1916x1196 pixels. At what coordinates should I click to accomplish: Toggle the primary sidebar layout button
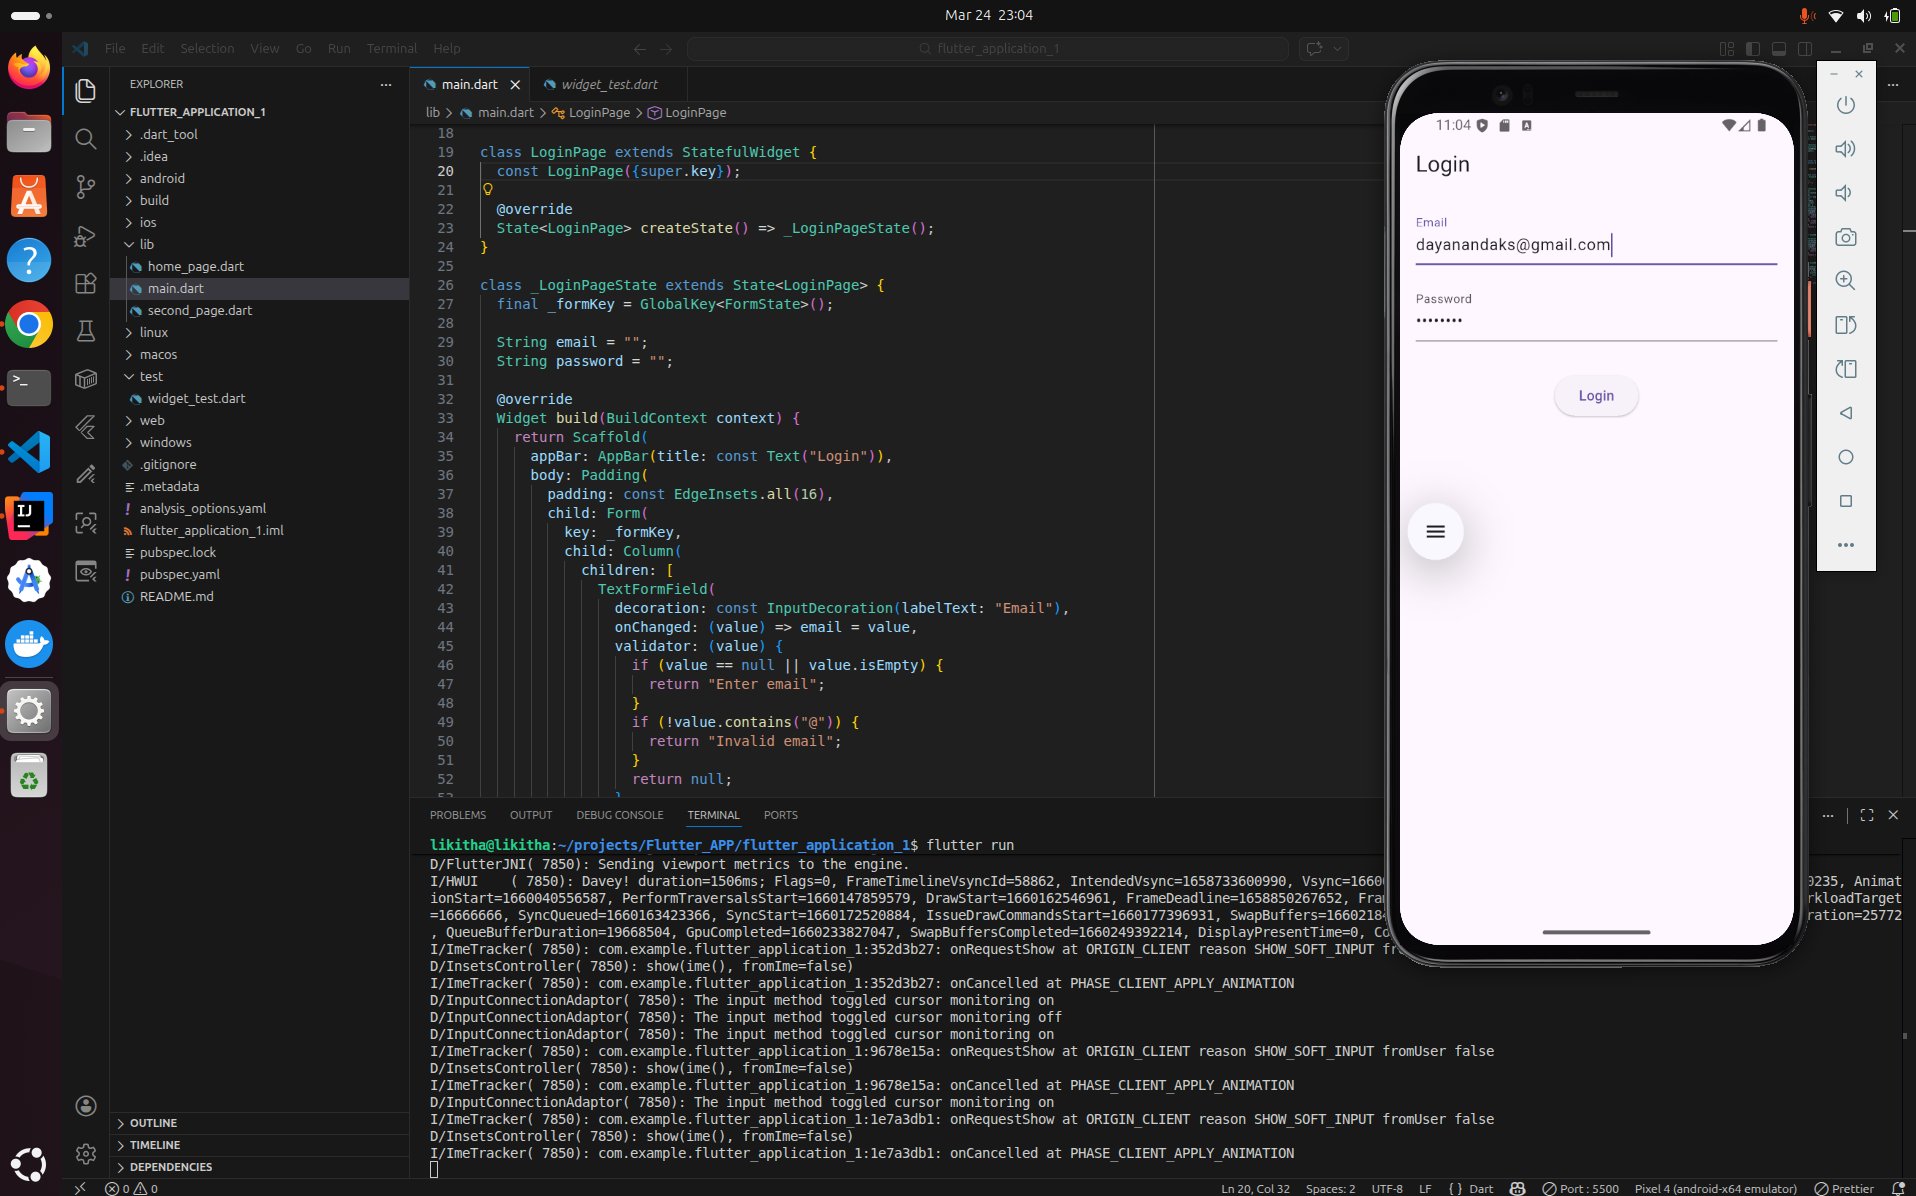1752,48
